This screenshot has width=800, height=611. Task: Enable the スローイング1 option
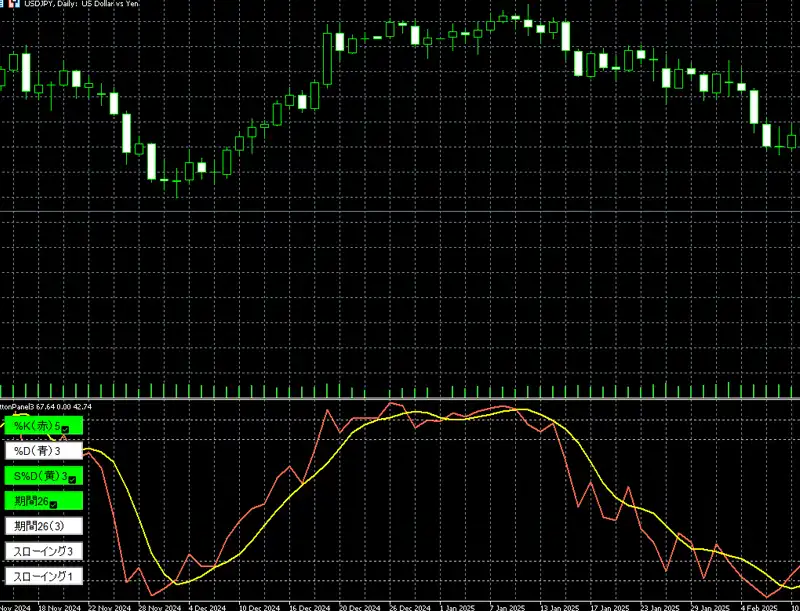(x=40, y=577)
